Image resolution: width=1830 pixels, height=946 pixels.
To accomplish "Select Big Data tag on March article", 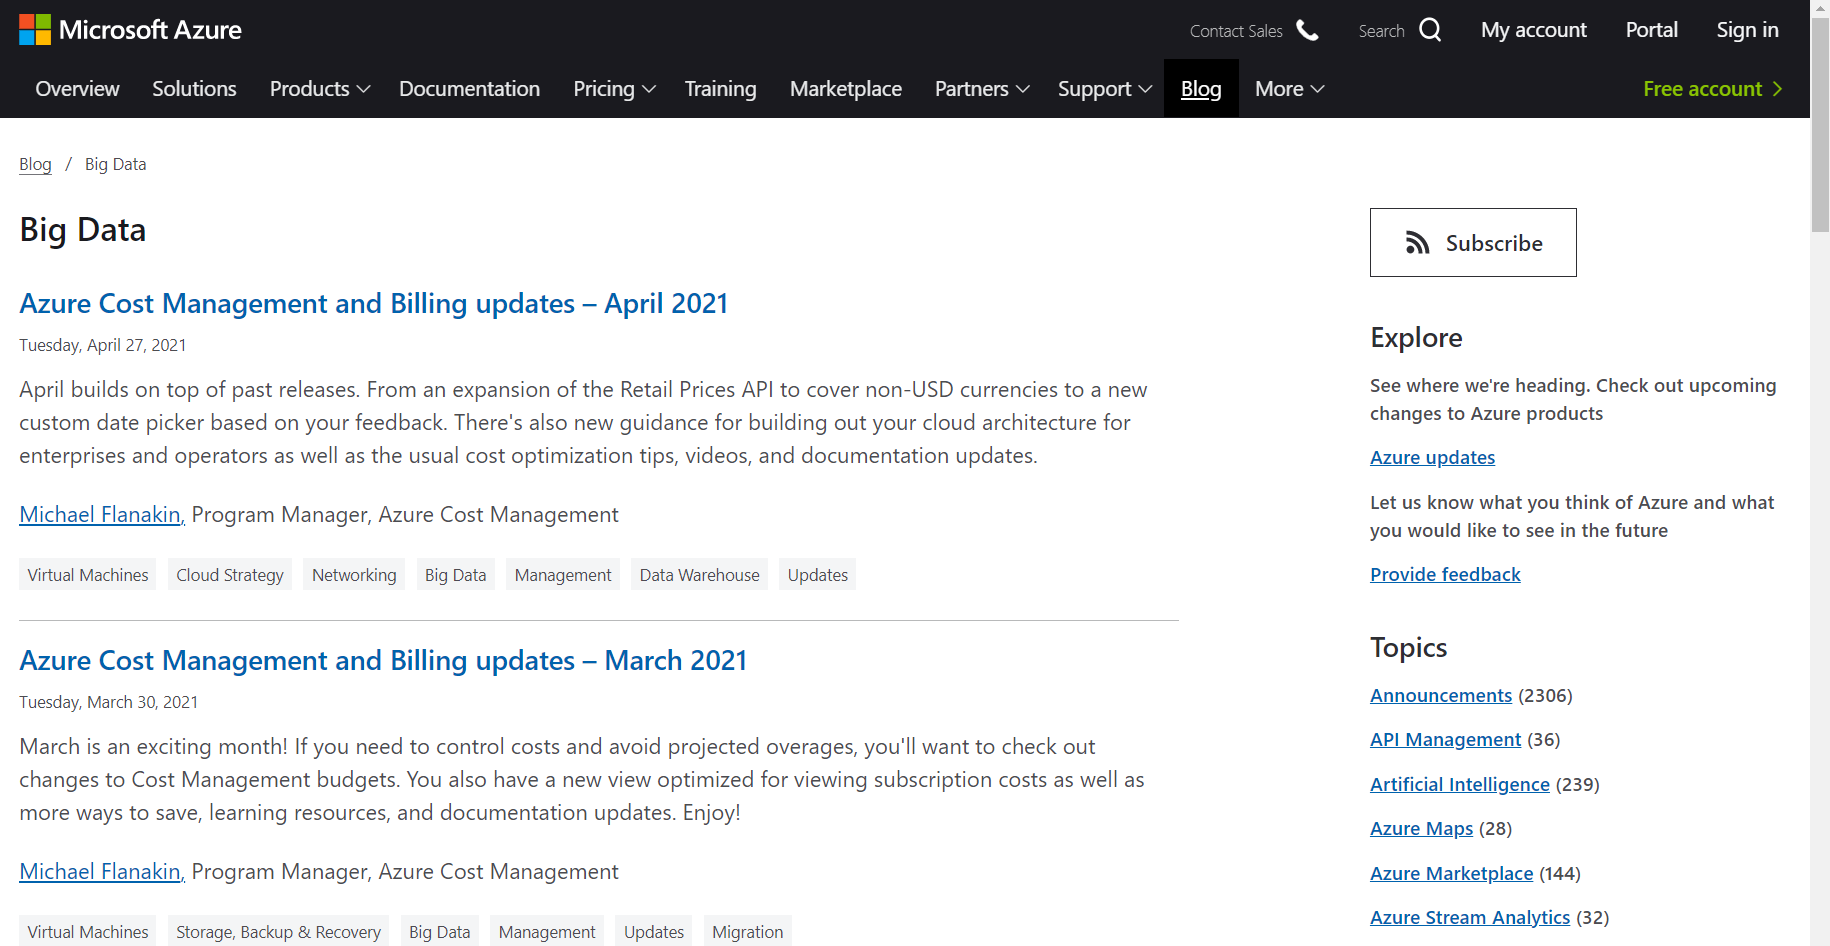I will pyautogui.click(x=440, y=931).
